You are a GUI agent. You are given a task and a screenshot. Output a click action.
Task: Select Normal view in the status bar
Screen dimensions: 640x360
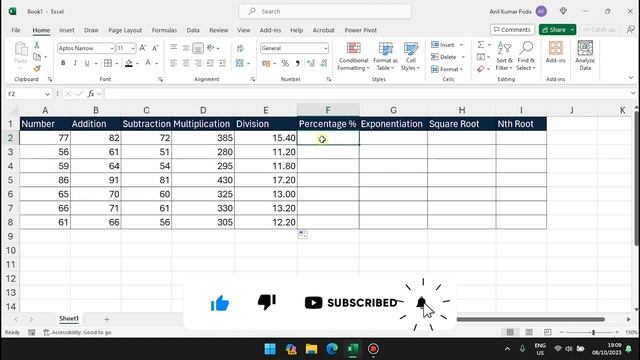tap(510, 332)
